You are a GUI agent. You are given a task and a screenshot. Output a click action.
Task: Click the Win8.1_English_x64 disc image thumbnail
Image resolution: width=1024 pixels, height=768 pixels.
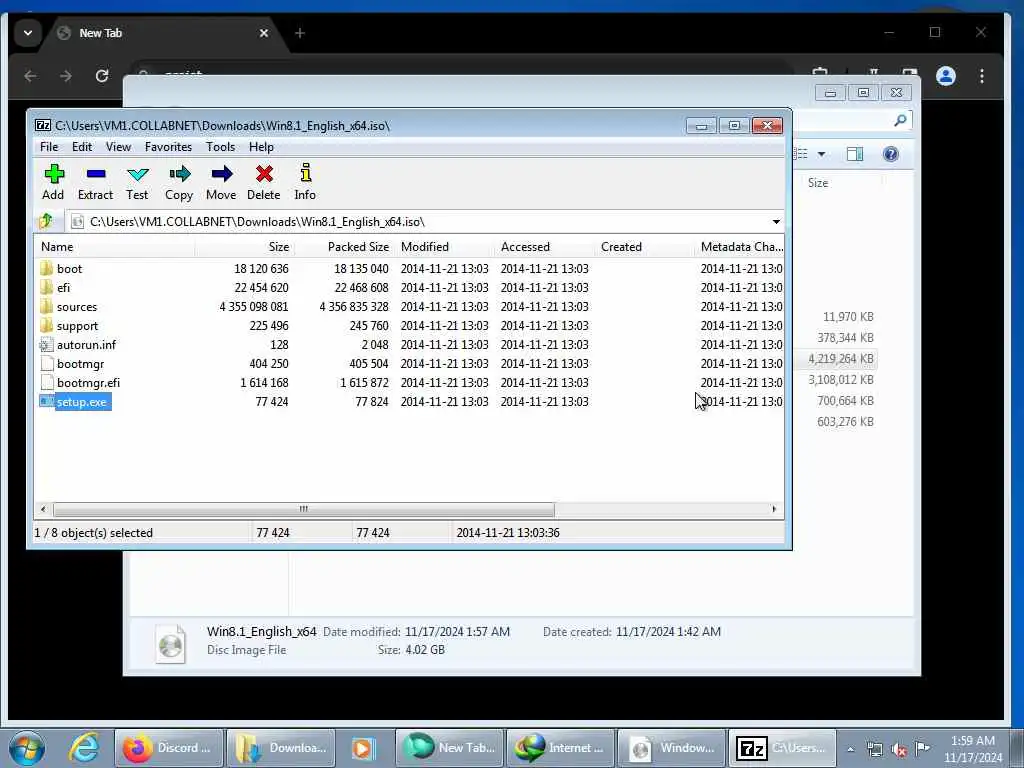click(170, 644)
